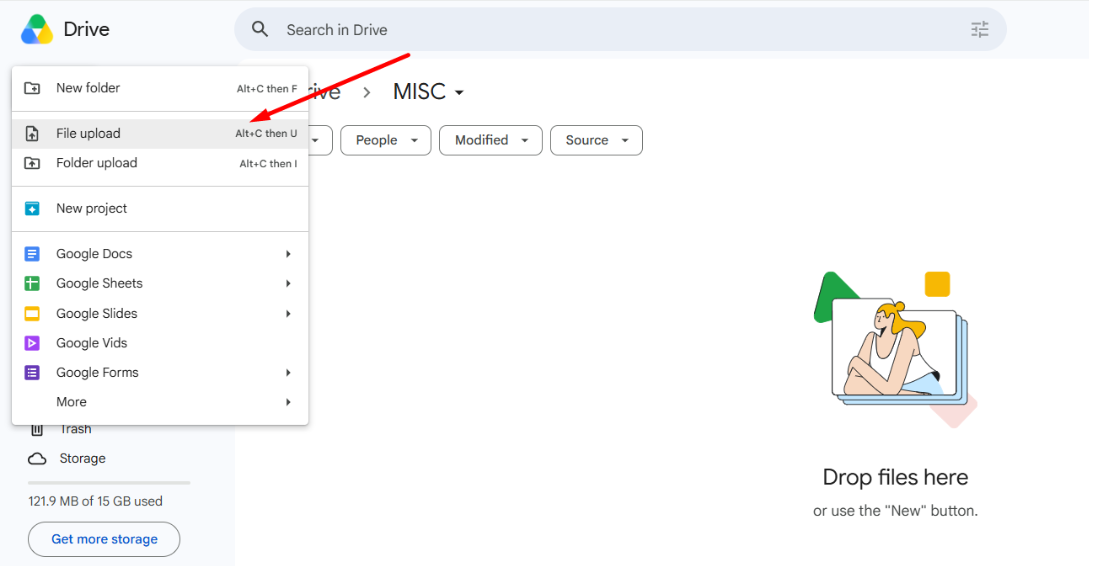Select Google Vids menu entry
The image size is (1101, 580).
(160, 343)
